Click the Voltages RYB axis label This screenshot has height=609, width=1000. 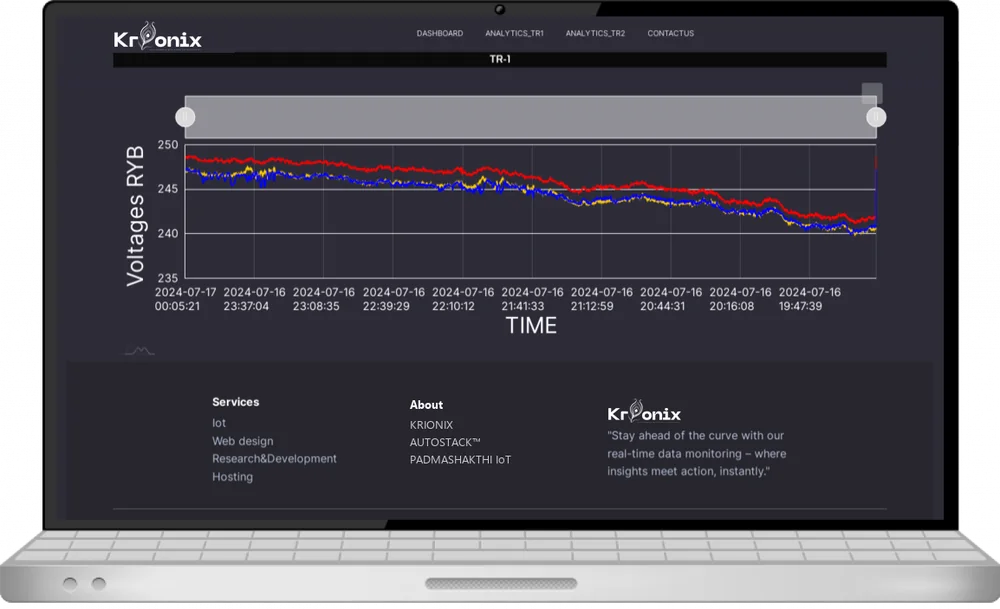135,216
